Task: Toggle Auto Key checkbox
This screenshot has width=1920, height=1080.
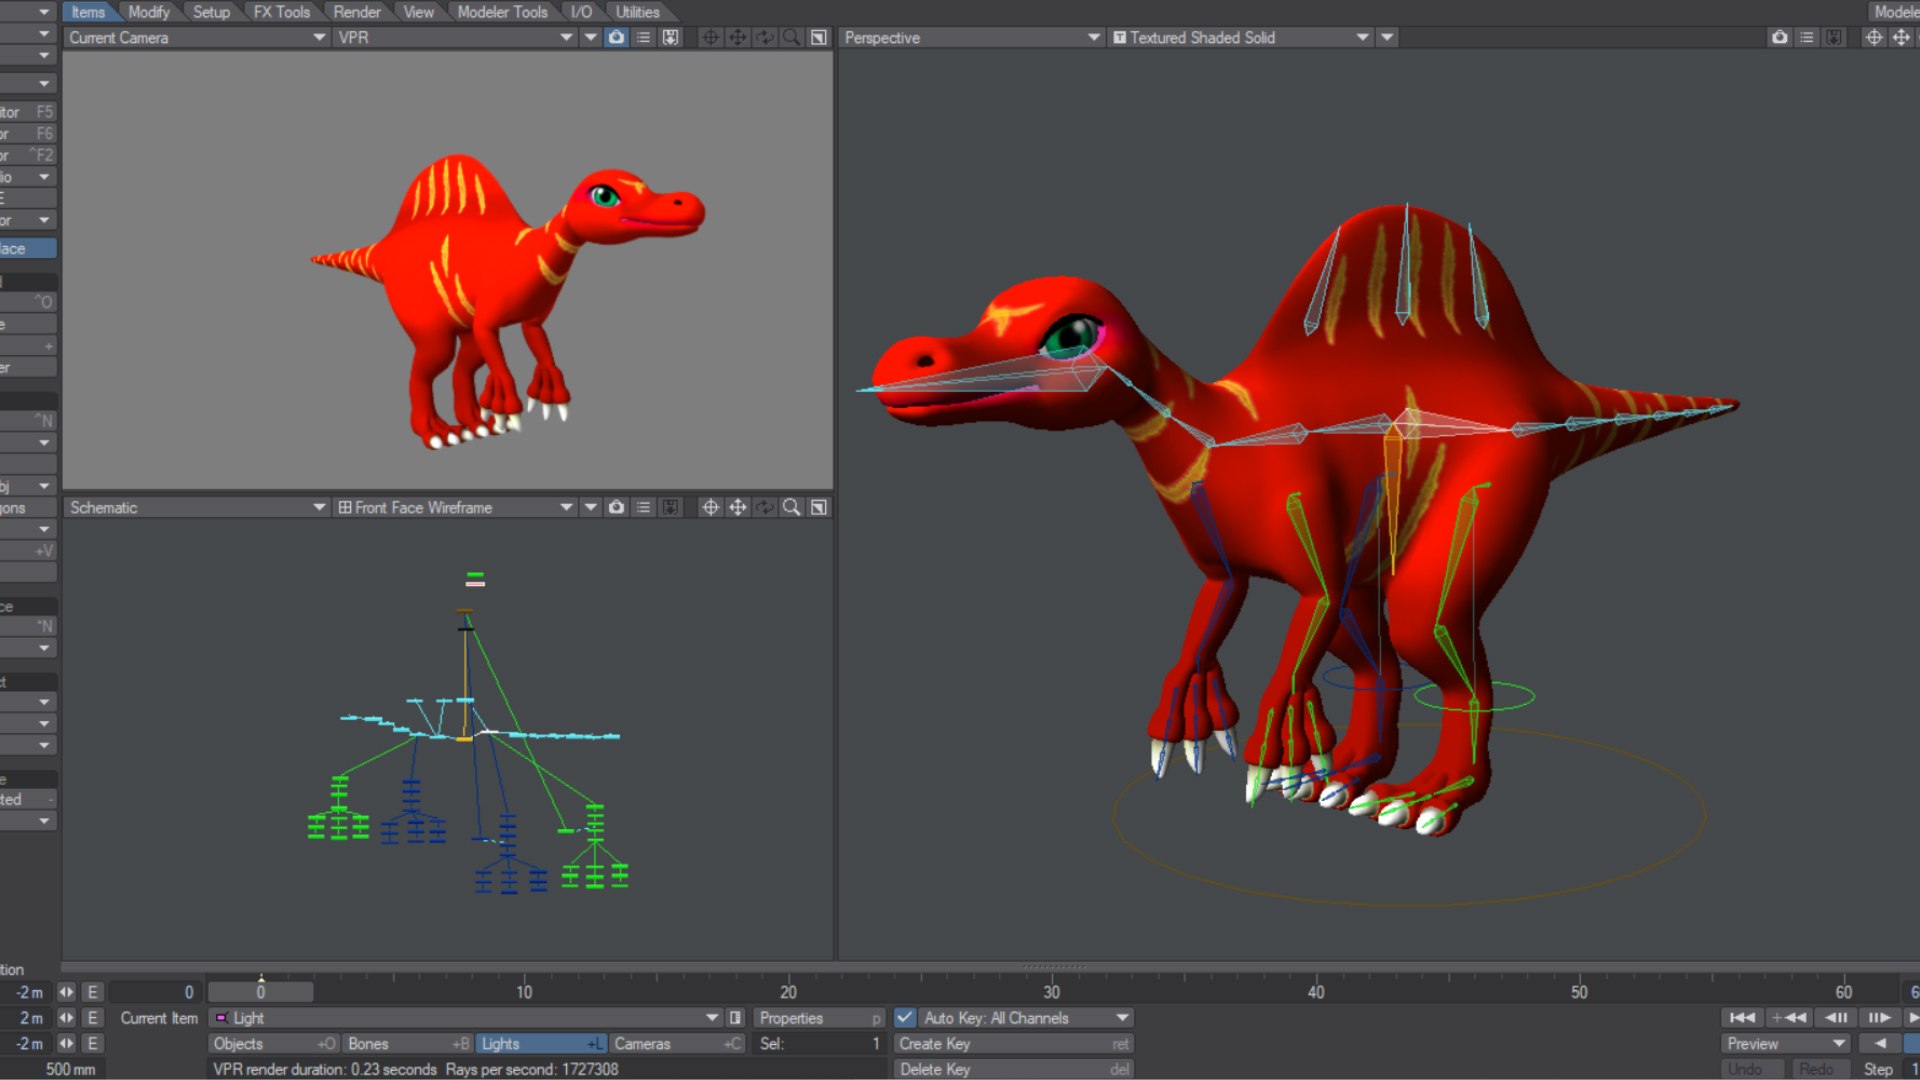Action: coord(905,1018)
